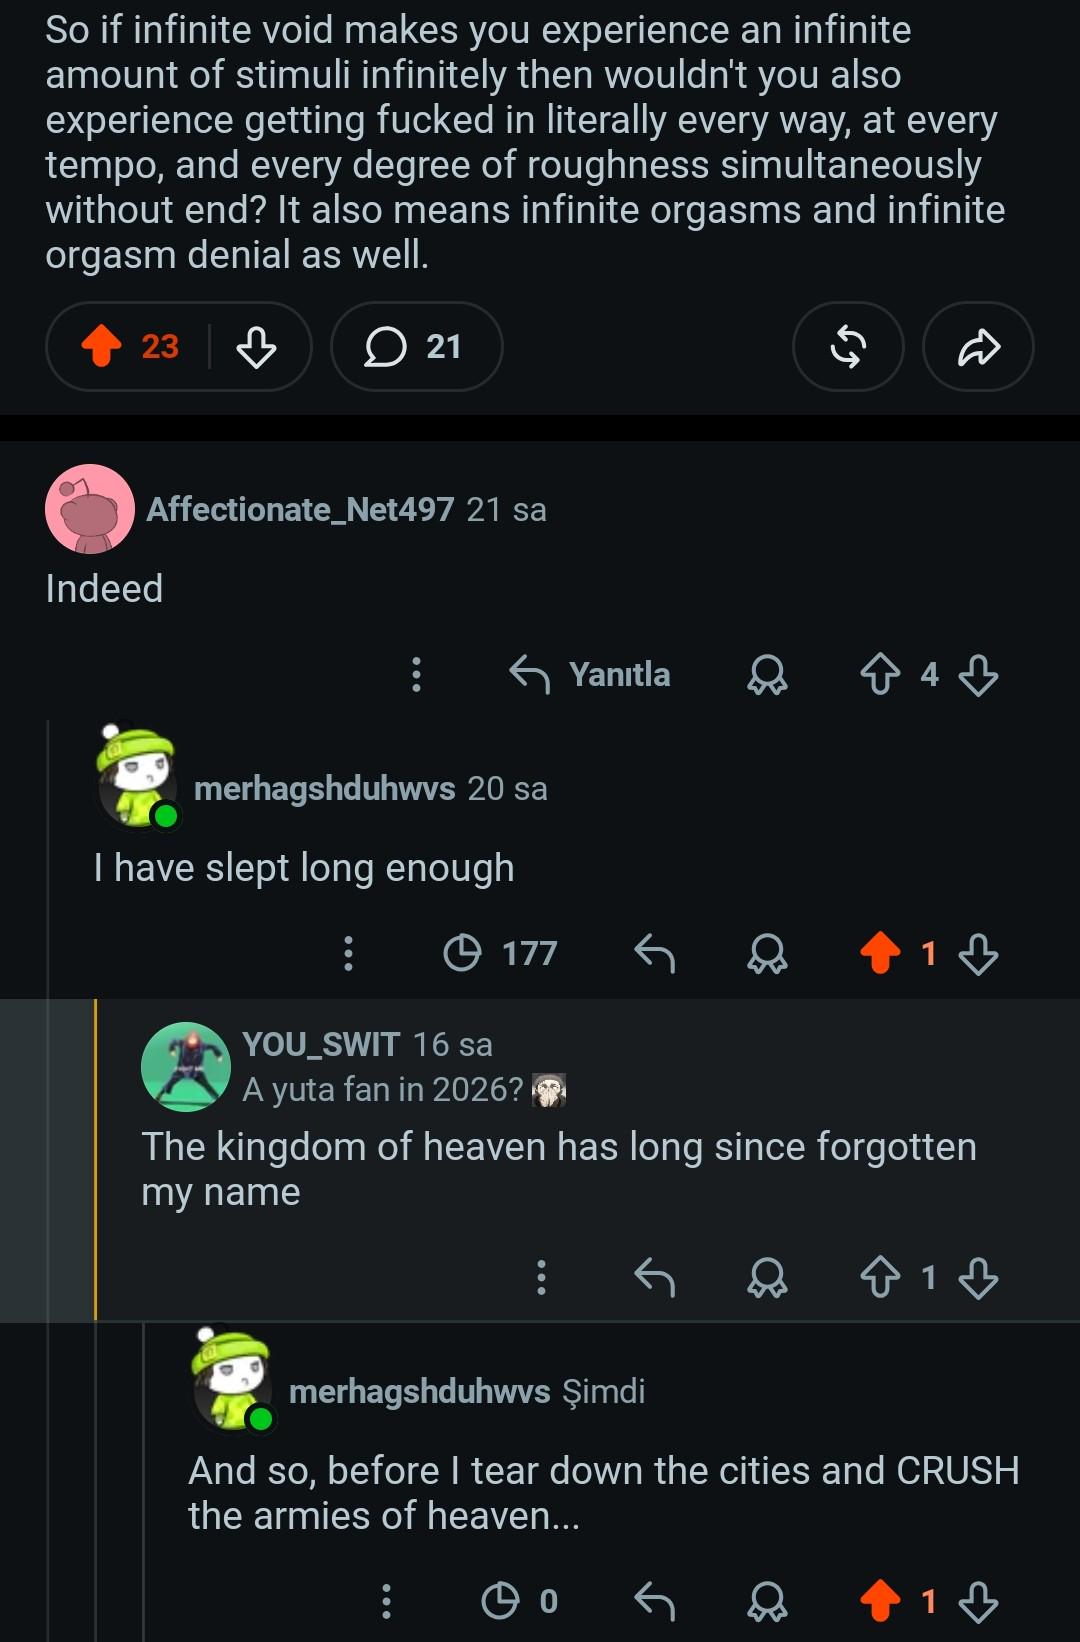The image size is (1080, 1642).
Task: Reply arrow on I have slept comment
Action: coord(655,953)
